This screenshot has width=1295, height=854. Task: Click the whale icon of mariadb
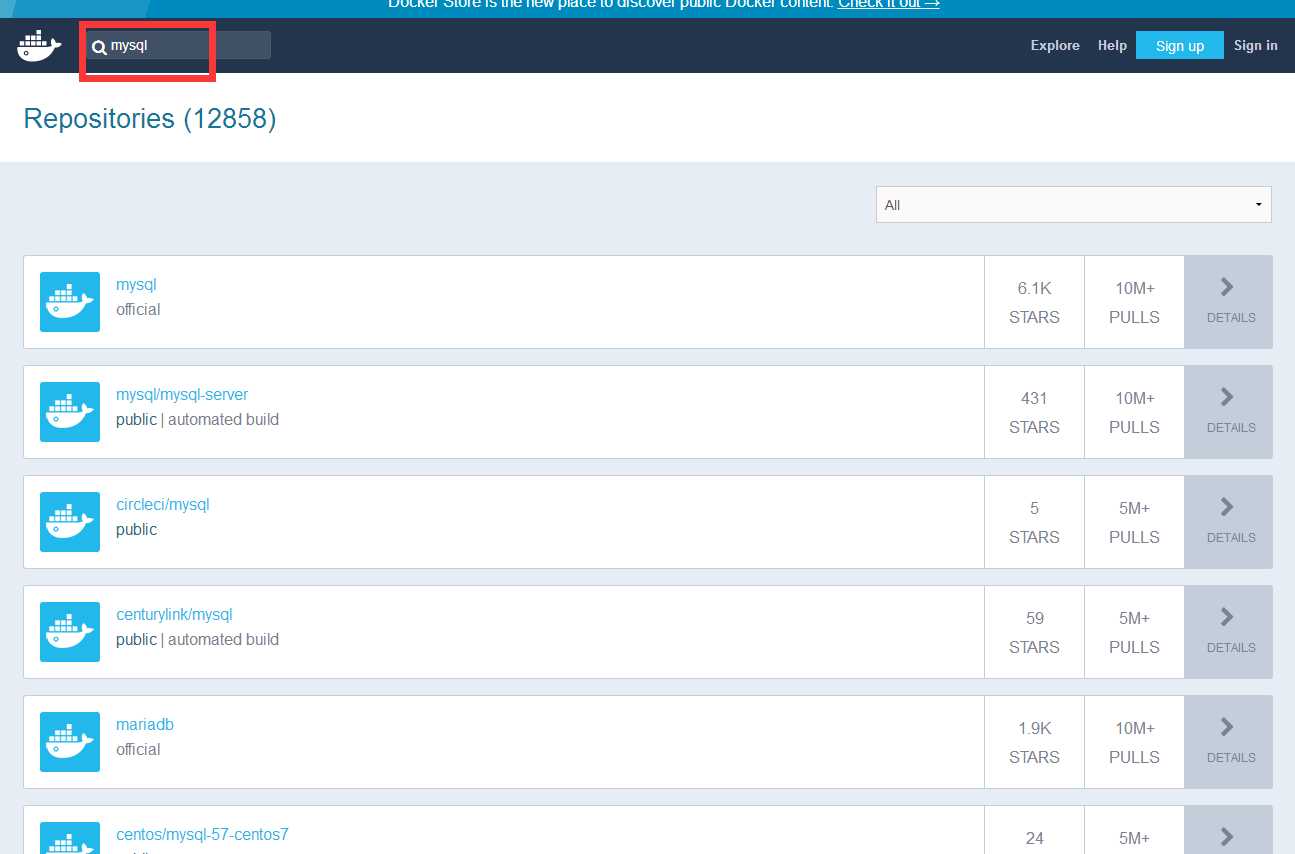tap(70, 742)
